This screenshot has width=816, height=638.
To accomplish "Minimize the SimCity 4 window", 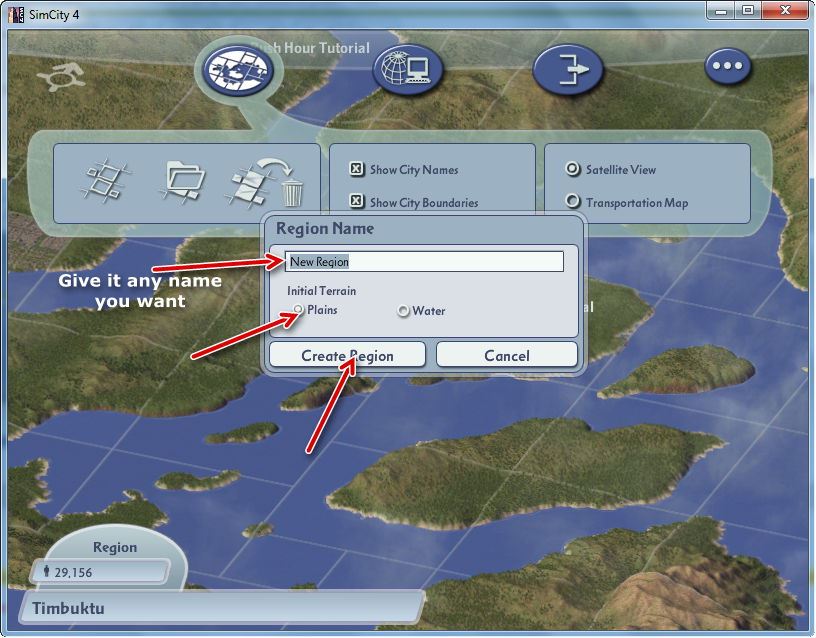I will point(721,11).
